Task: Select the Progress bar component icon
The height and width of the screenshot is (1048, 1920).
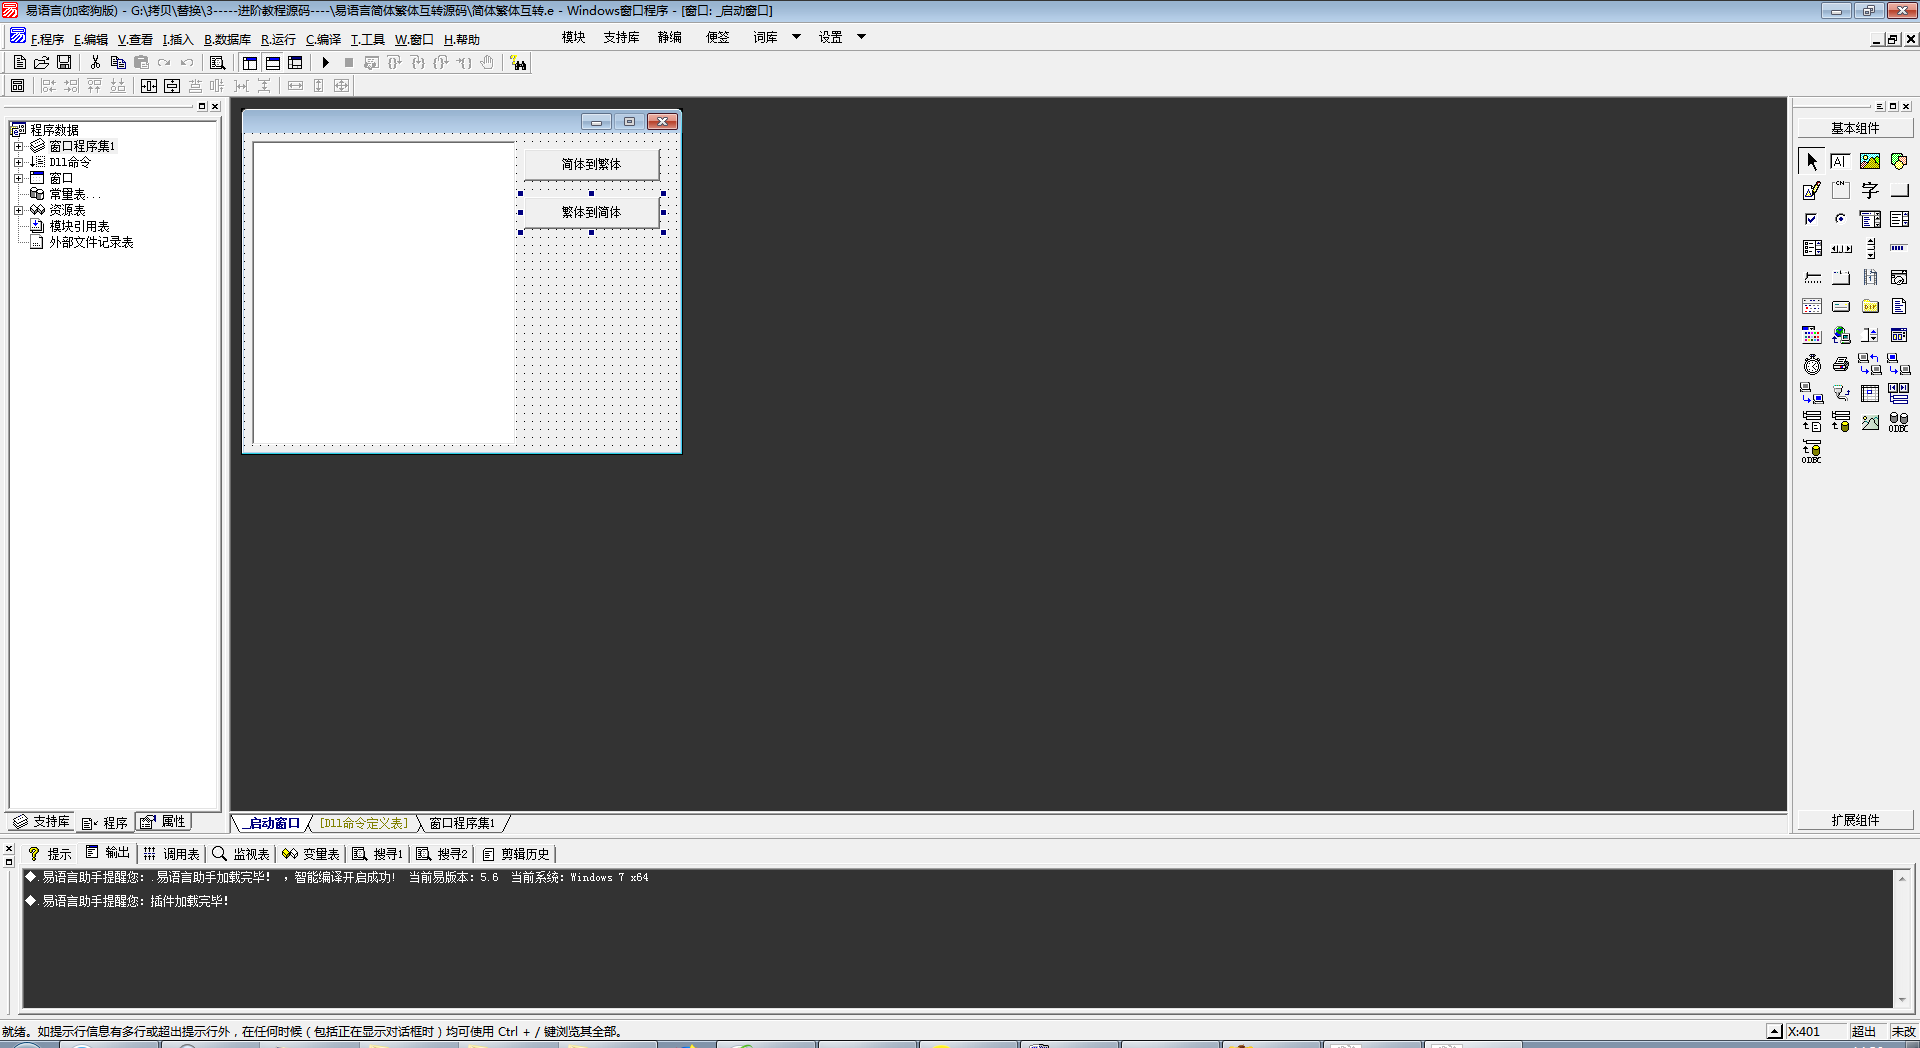Action: coord(1899,248)
